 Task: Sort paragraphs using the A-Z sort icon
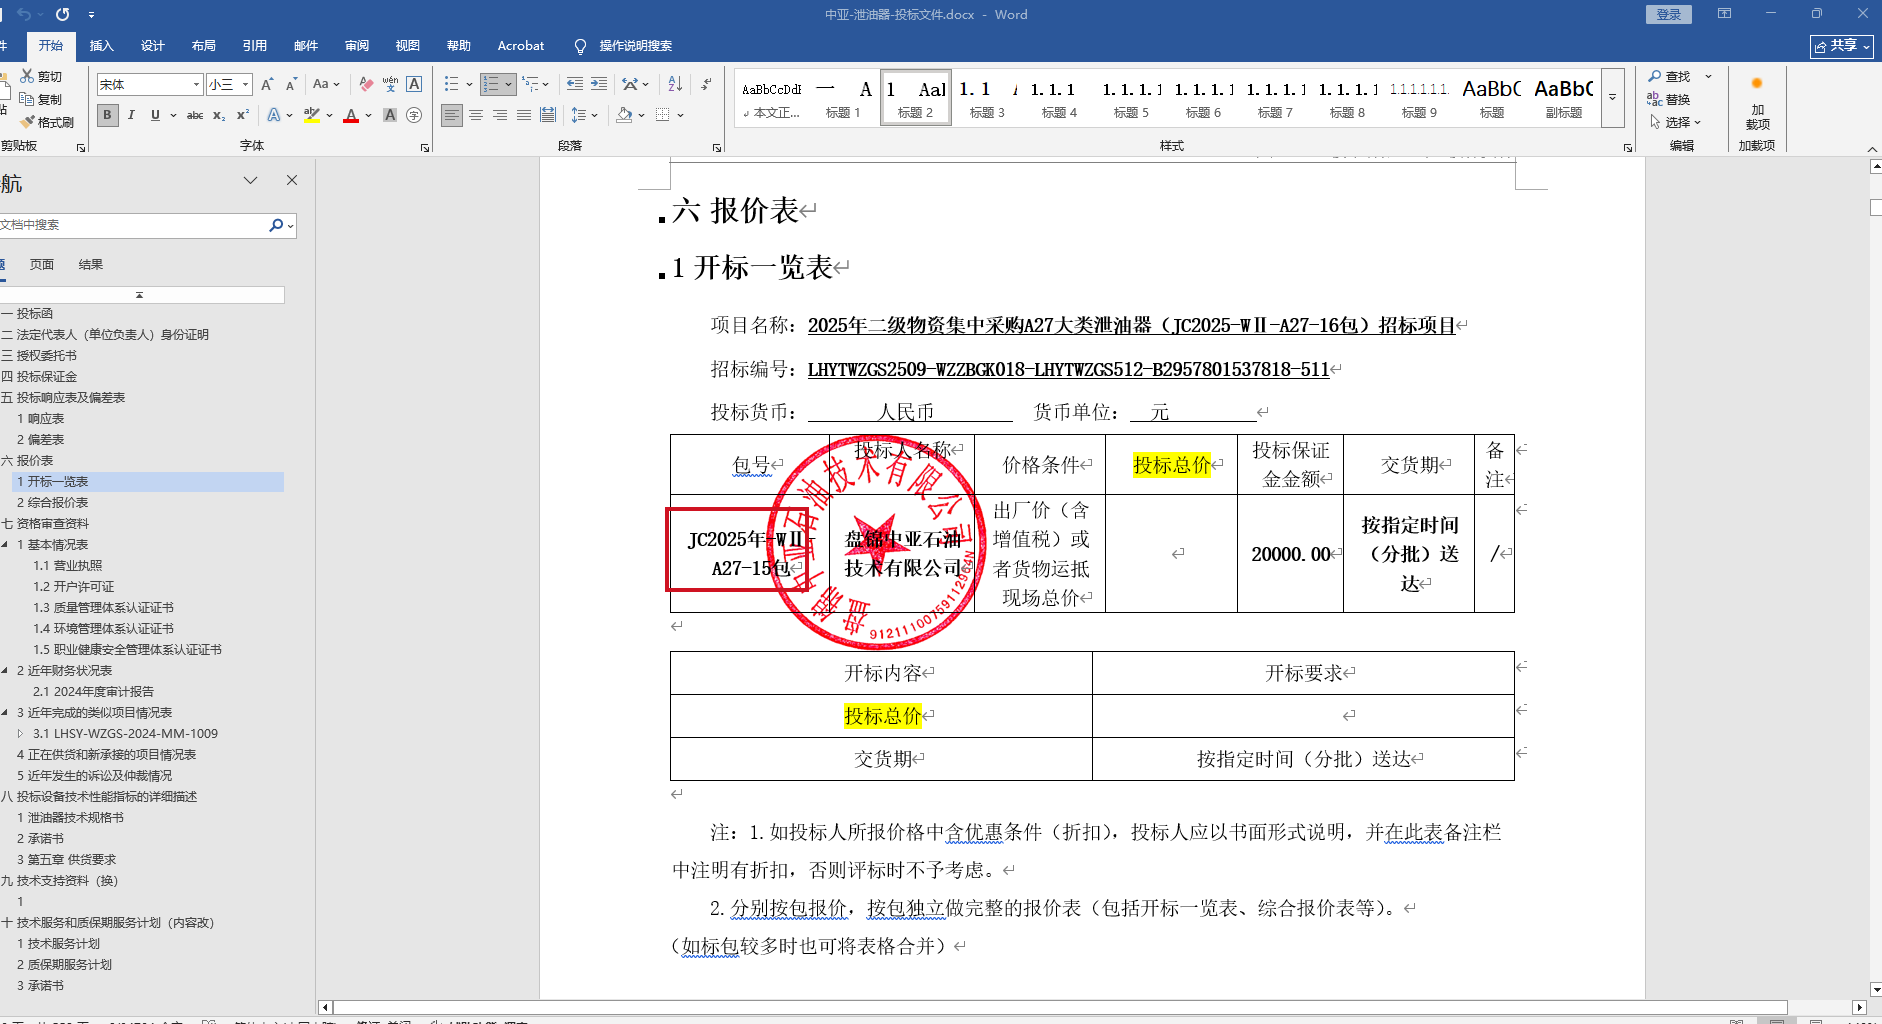point(675,85)
